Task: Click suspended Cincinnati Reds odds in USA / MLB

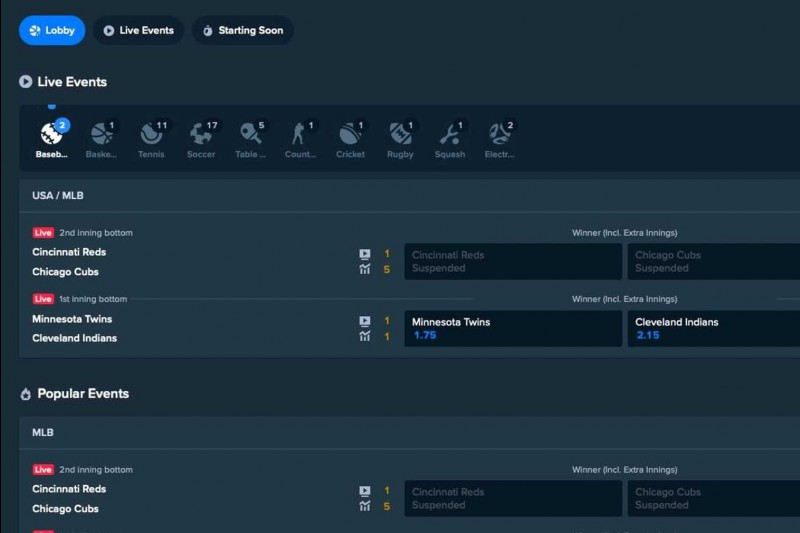Action: tap(513, 261)
